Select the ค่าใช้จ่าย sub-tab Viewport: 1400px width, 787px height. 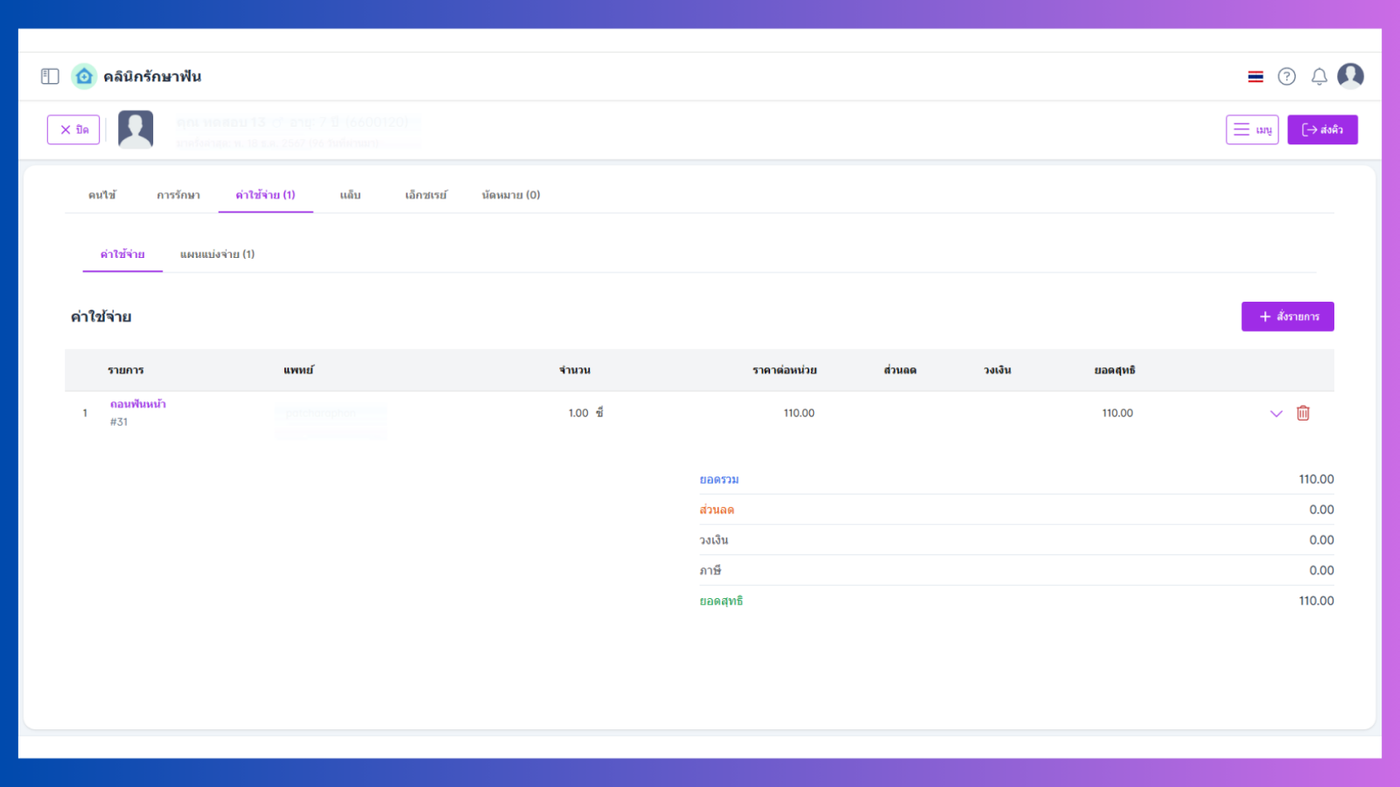tap(122, 254)
